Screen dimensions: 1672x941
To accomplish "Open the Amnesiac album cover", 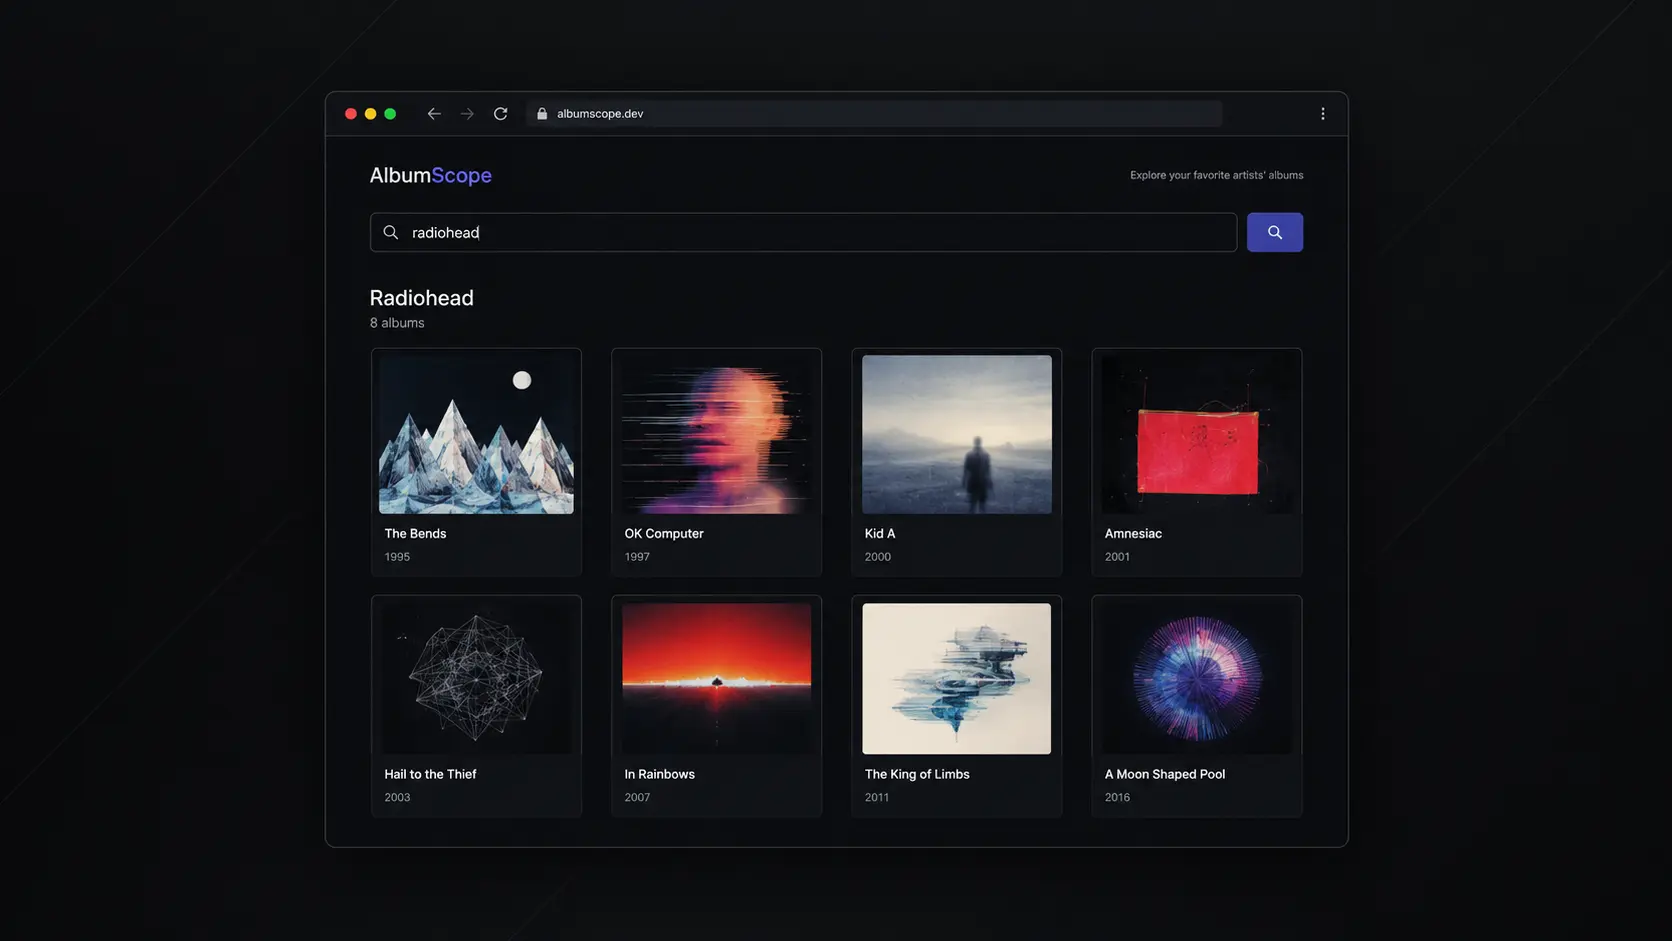I will tap(1197, 434).
